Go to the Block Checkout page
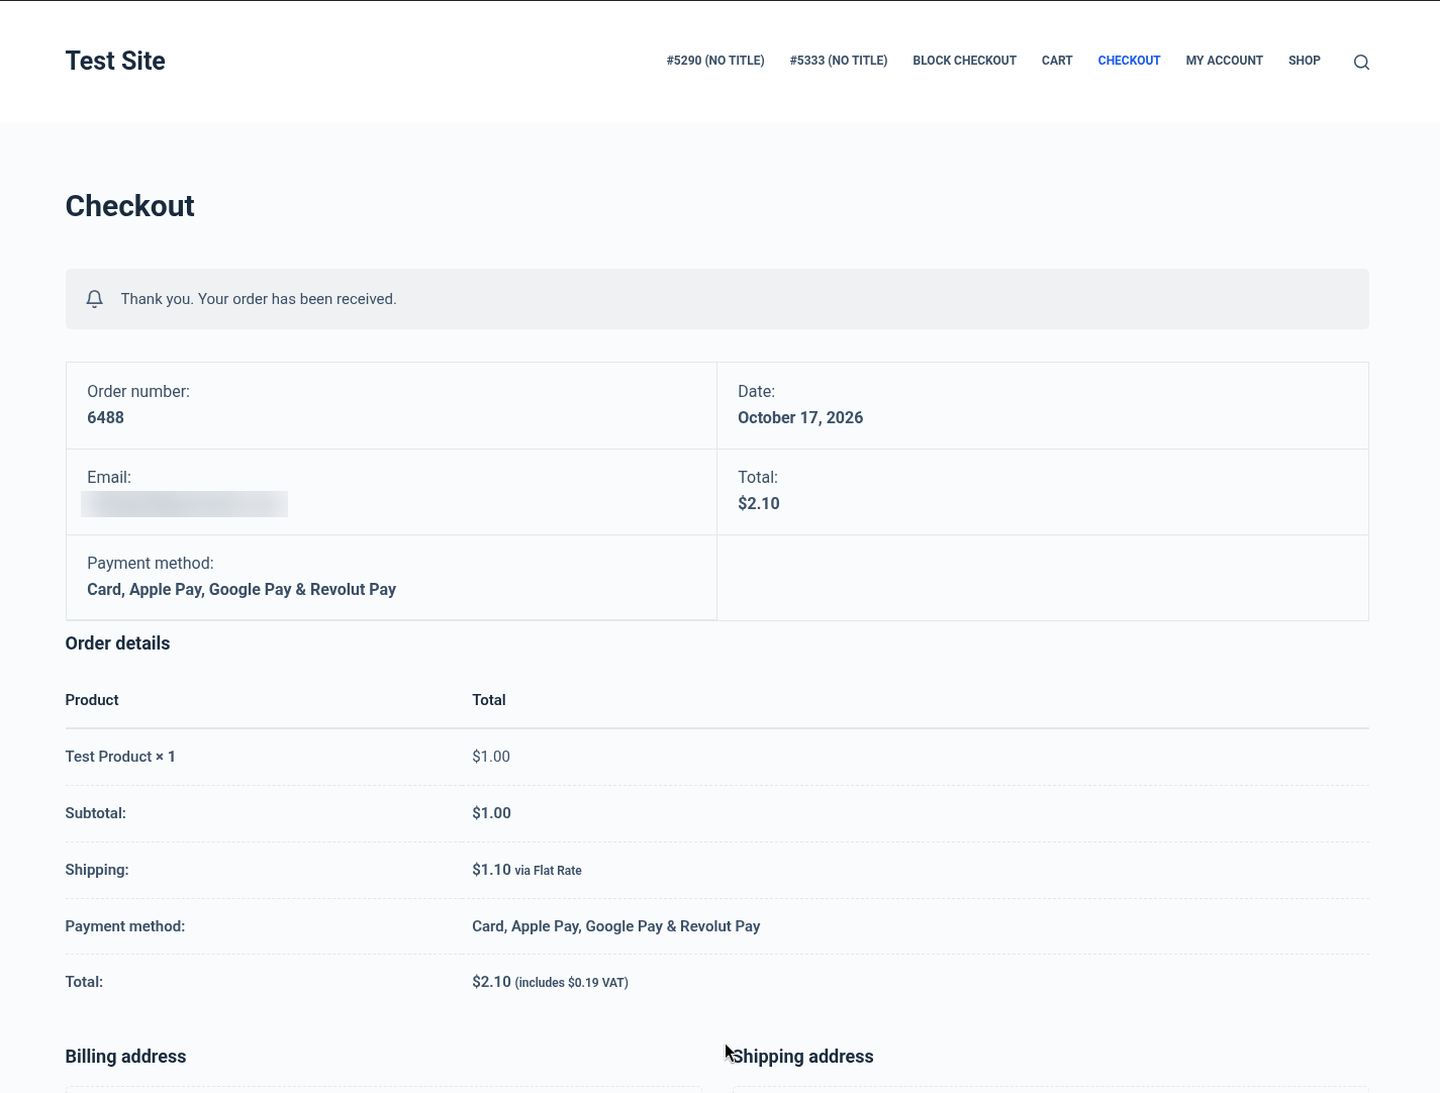 964,61
